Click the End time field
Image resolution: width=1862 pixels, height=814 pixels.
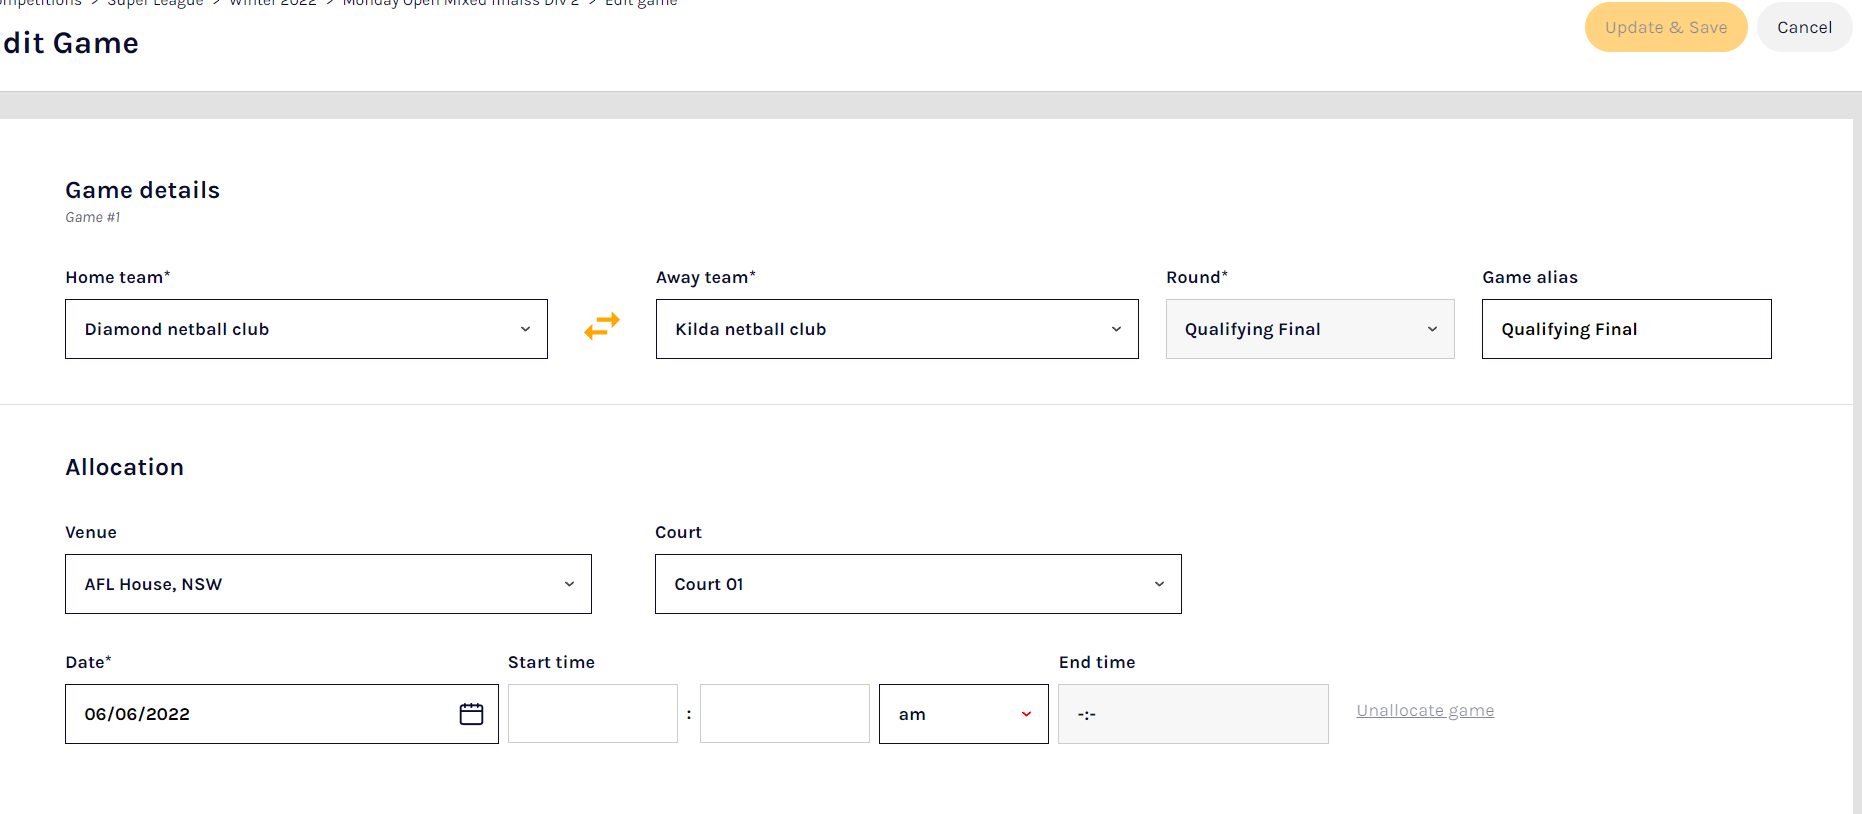(1192, 714)
